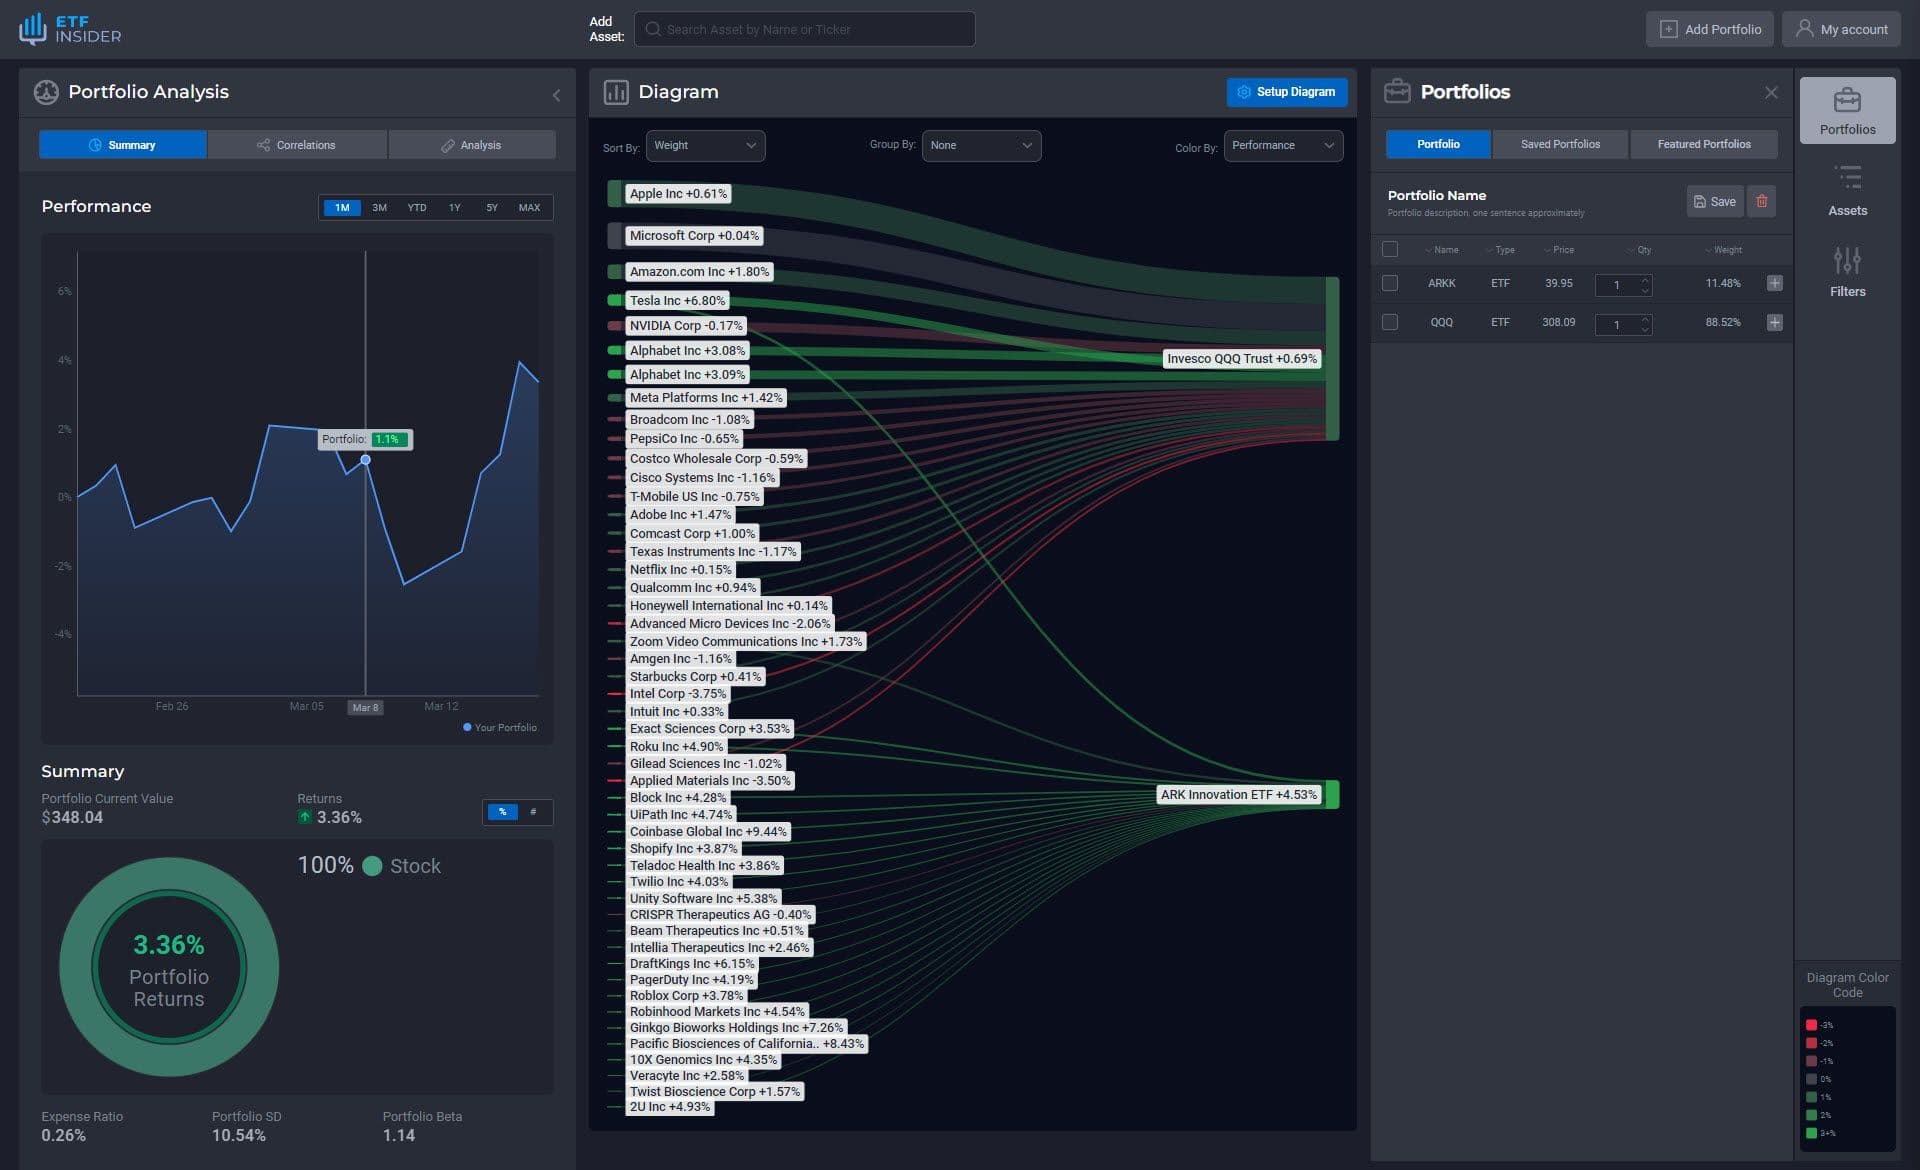1920x1170 pixels.
Task: Click the ARK Innovation ETF node label
Action: click(x=1238, y=794)
